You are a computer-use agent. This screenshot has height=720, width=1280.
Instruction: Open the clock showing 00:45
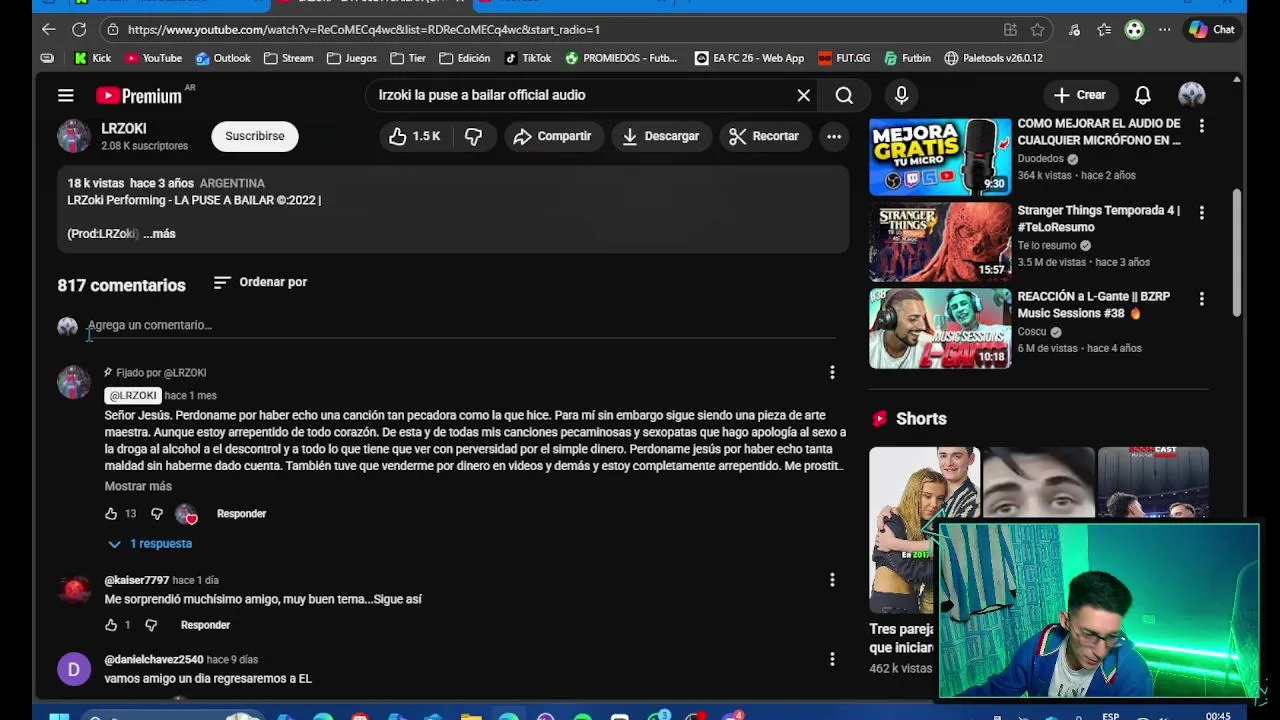(x=1218, y=716)
